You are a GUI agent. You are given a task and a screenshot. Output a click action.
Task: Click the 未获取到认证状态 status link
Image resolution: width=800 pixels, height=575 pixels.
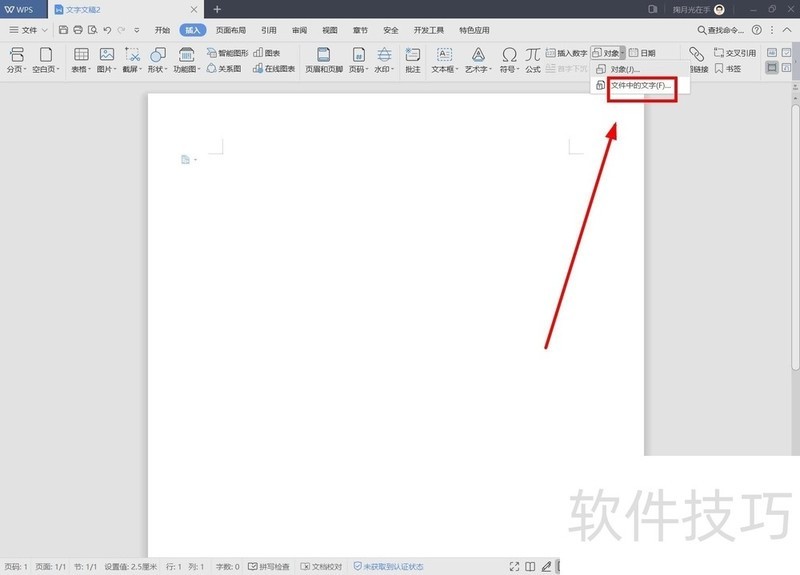click(389, 566)
